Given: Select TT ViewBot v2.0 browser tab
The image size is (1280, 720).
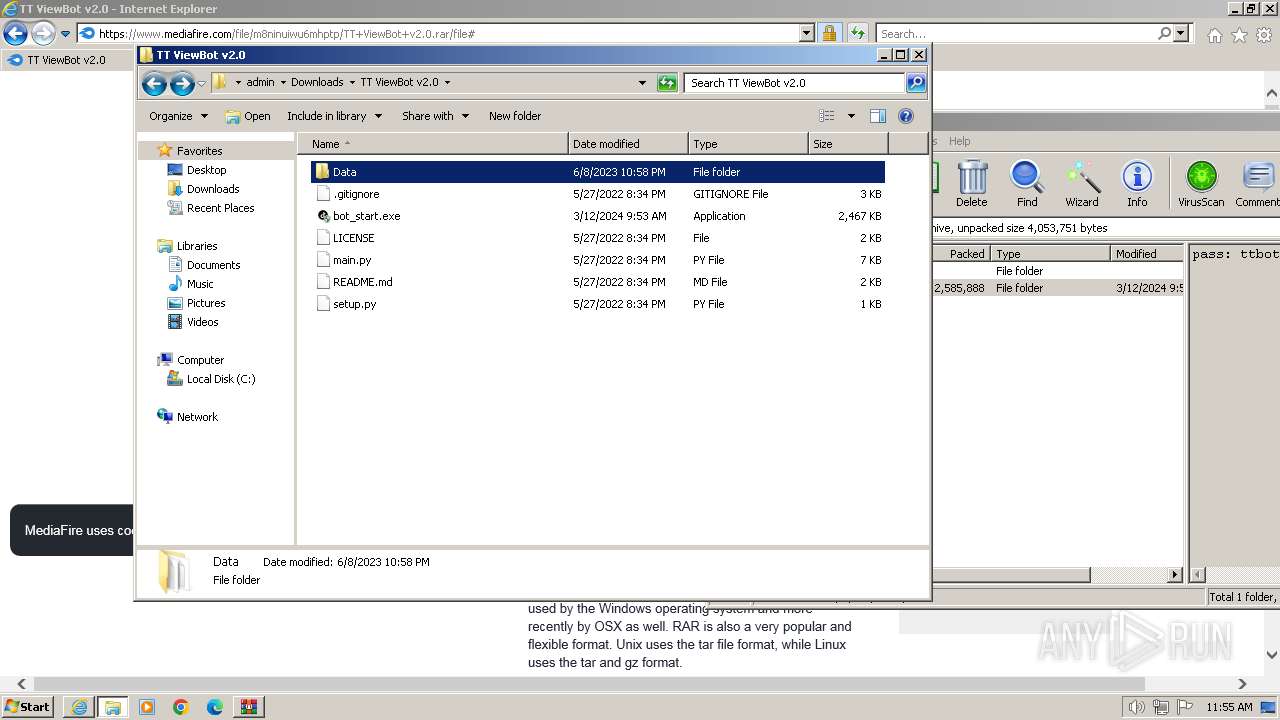Looking at the screenshot, I should tap(66, 60).
